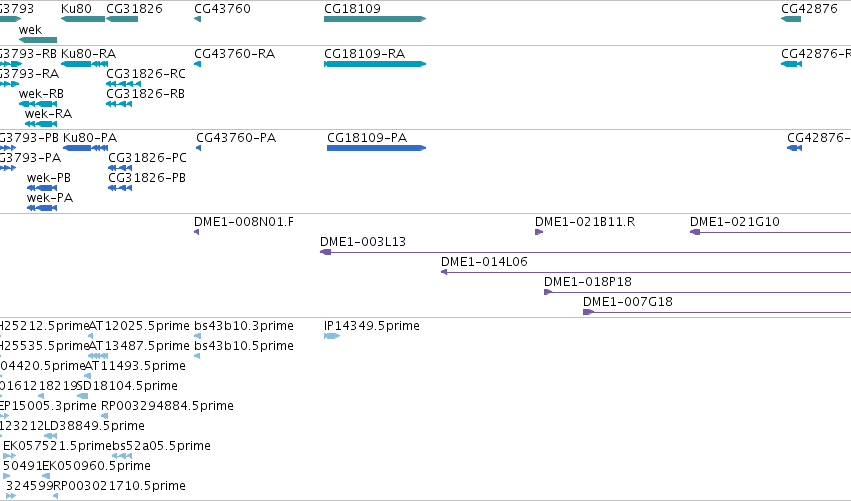Click the Ku80-PA protein label

[90, 138]
